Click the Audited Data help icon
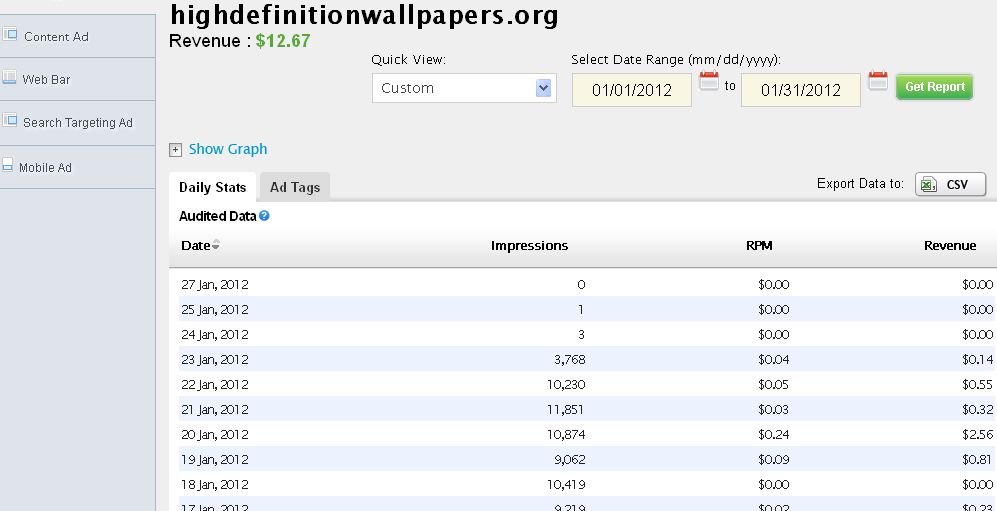The image size is (997, 511). point(265,216)
